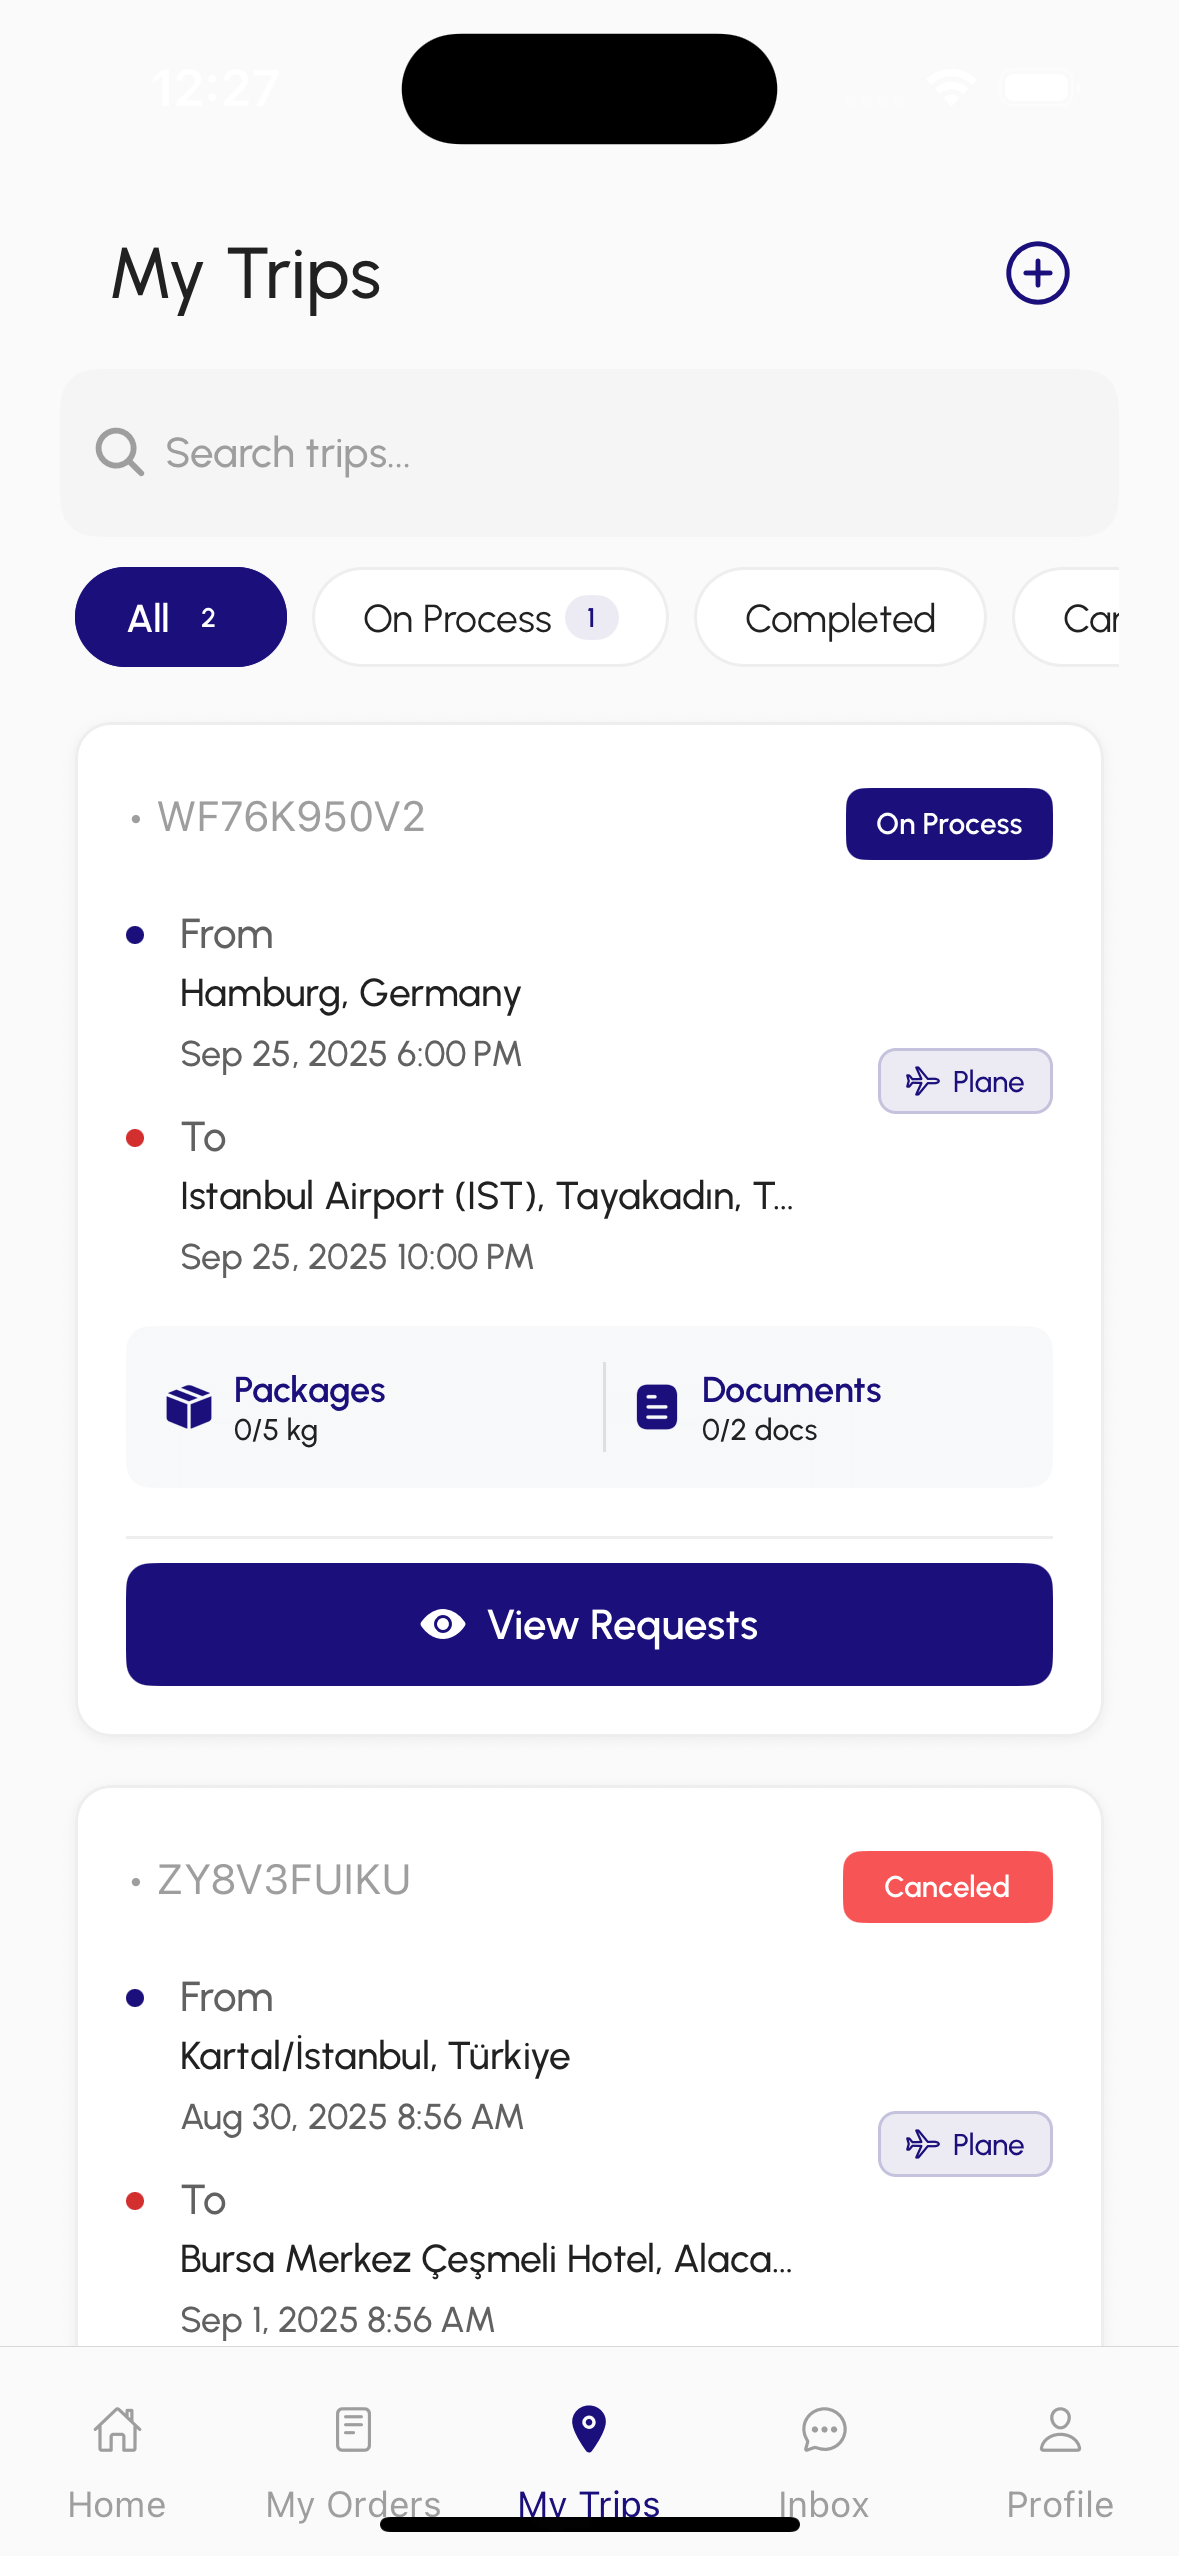Tap the search magnifier icon
Image resolution: width=1179 pixels, height=2556 pixels.
click(x=120, y=452)
